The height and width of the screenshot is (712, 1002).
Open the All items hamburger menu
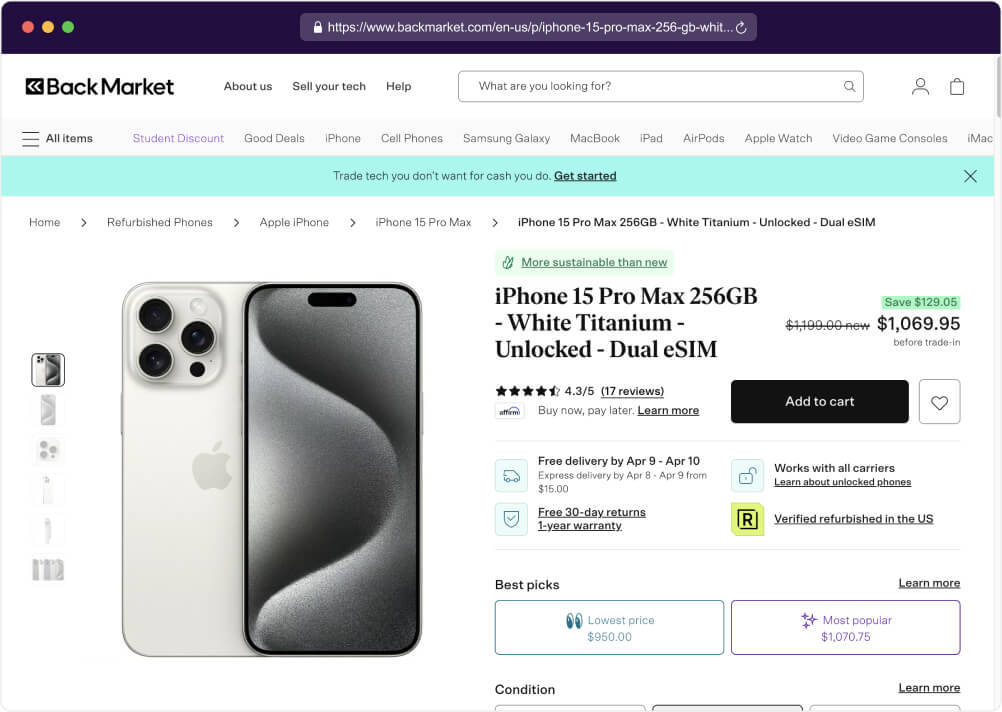tap(31, 139)
